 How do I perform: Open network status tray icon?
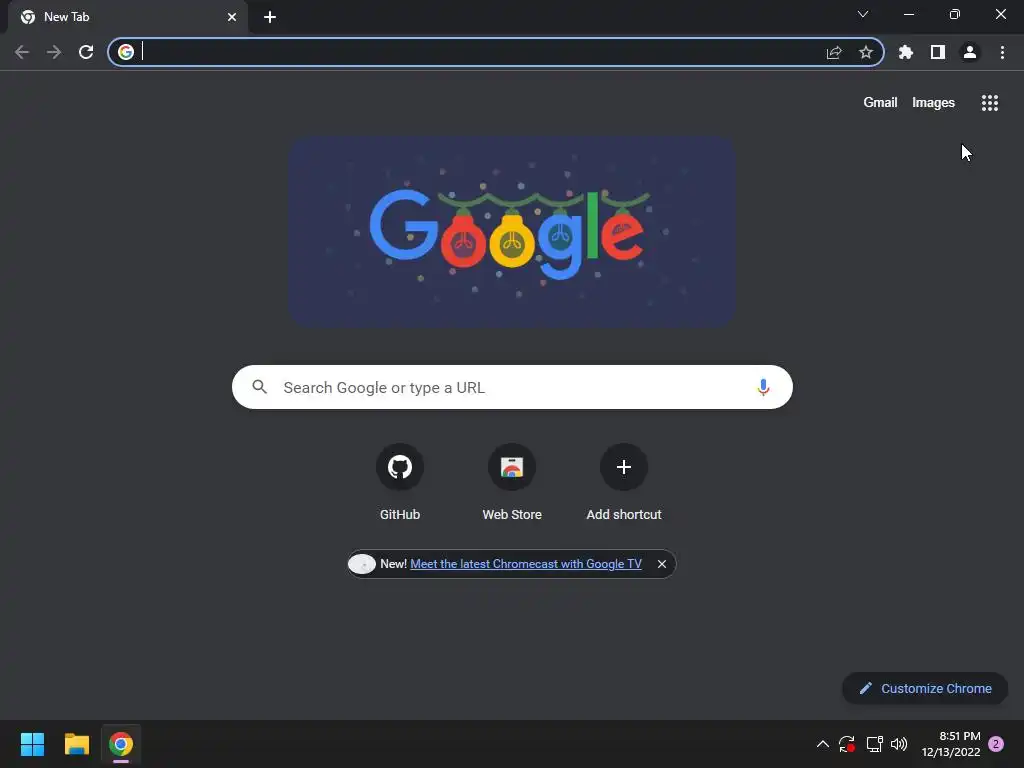click(x=874, y=744)
